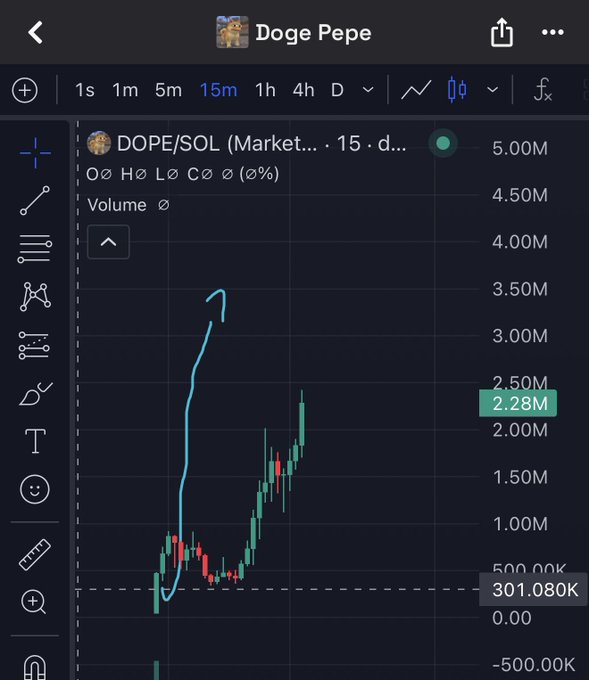Screen dimensions: 589x680
Task: Select the 1h timeframe
Action: click(x=265, y=90)
